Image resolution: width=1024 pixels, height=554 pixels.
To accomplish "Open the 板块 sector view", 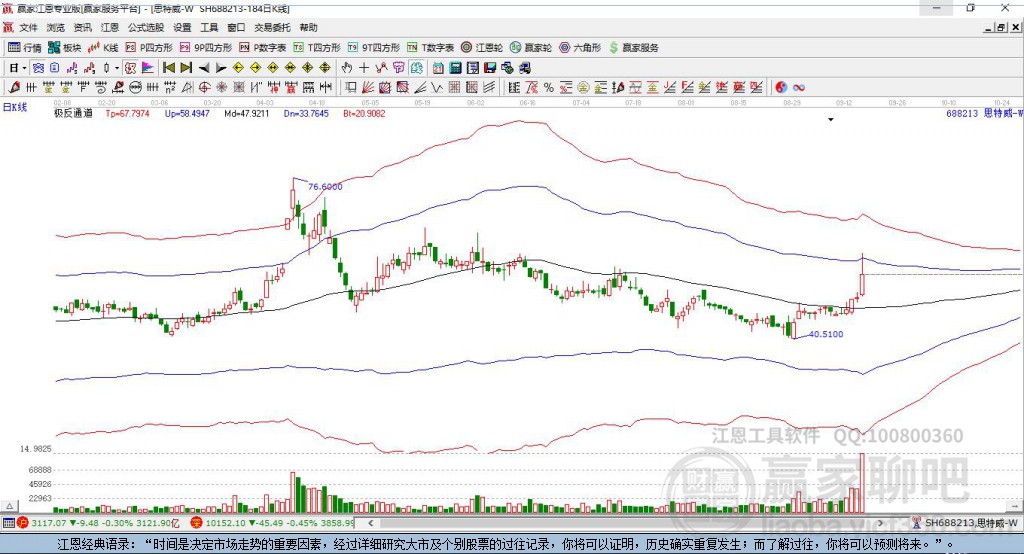I will (64, 48).
